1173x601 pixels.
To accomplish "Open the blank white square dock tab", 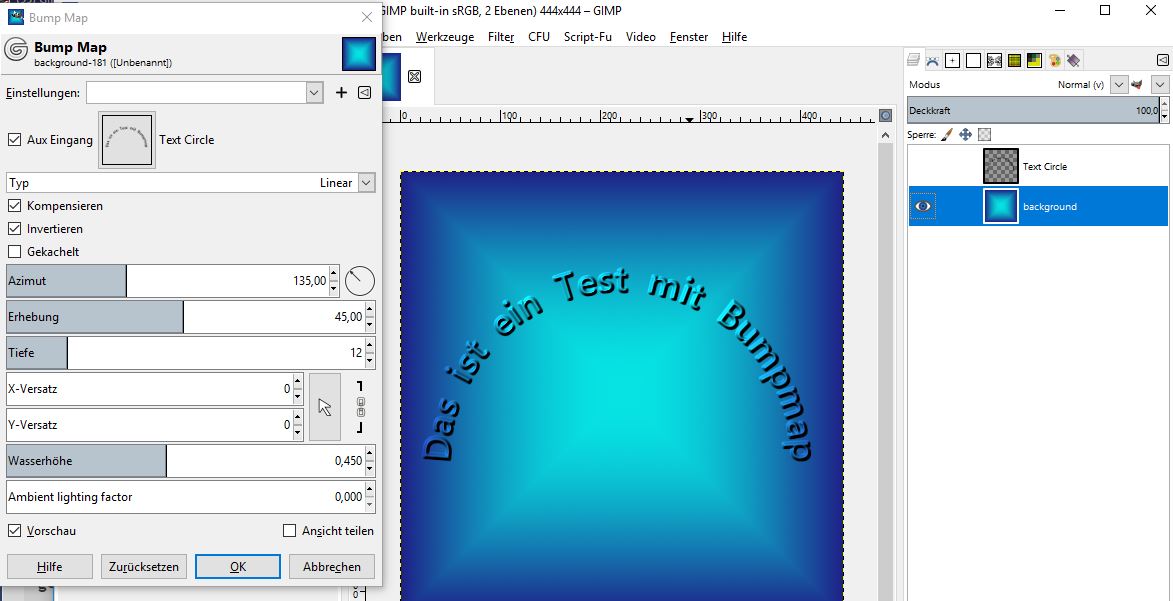I will [973, 61].
